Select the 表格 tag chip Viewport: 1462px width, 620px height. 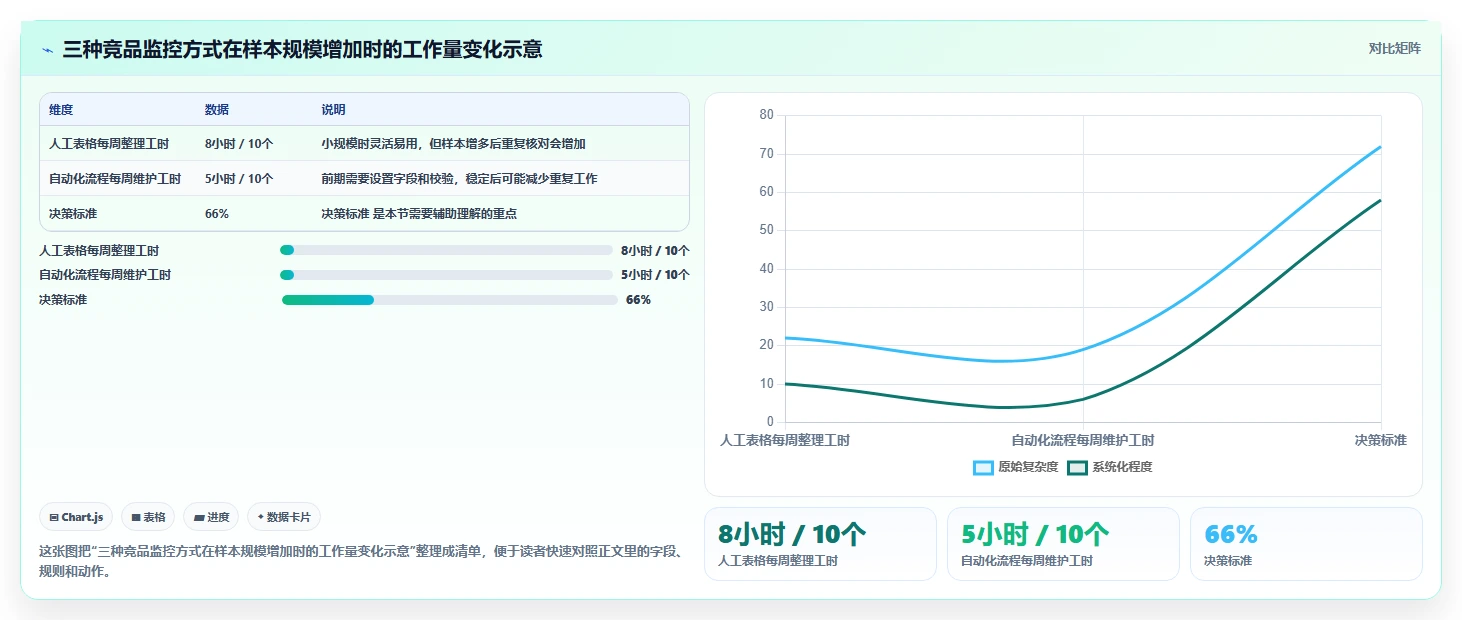click(x=148, y=517)
